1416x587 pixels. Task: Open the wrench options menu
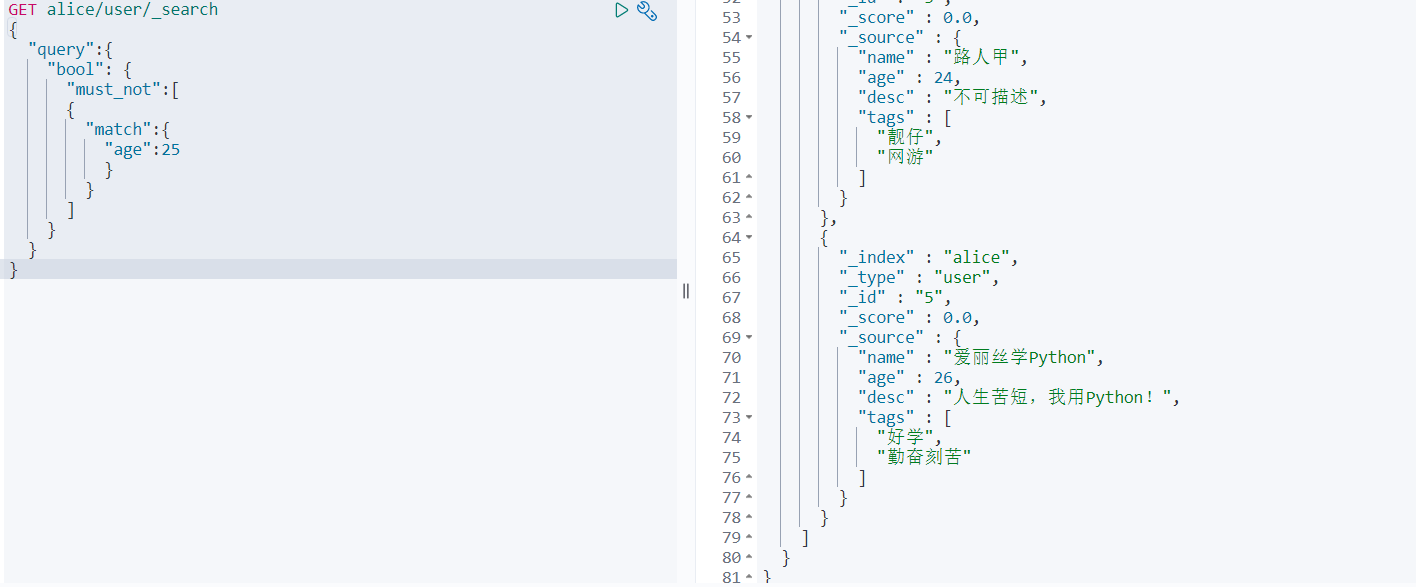pyautogui.click(x=647, y=11)
